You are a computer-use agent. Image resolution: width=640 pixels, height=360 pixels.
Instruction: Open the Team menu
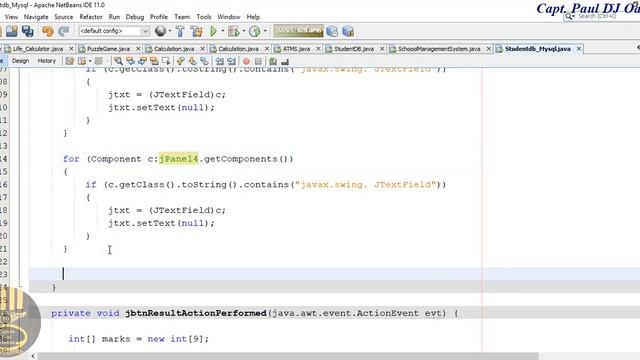[x=182, y=17]
